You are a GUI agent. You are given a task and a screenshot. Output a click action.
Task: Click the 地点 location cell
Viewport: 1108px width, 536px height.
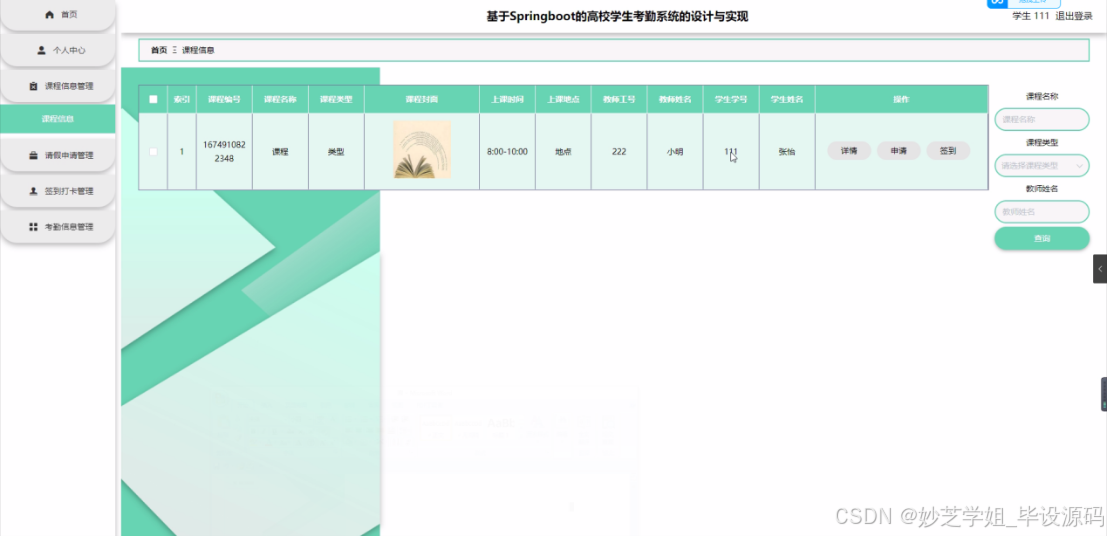tap(563, 151)
